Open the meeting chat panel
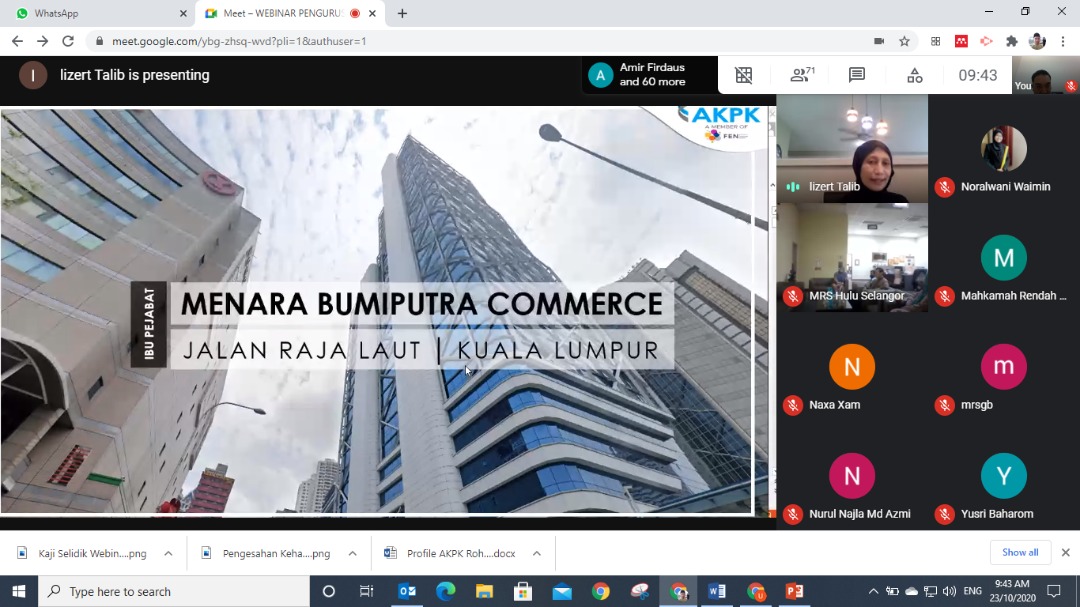This screenshot has height=607, width=1080. click(x=857, y=75)
